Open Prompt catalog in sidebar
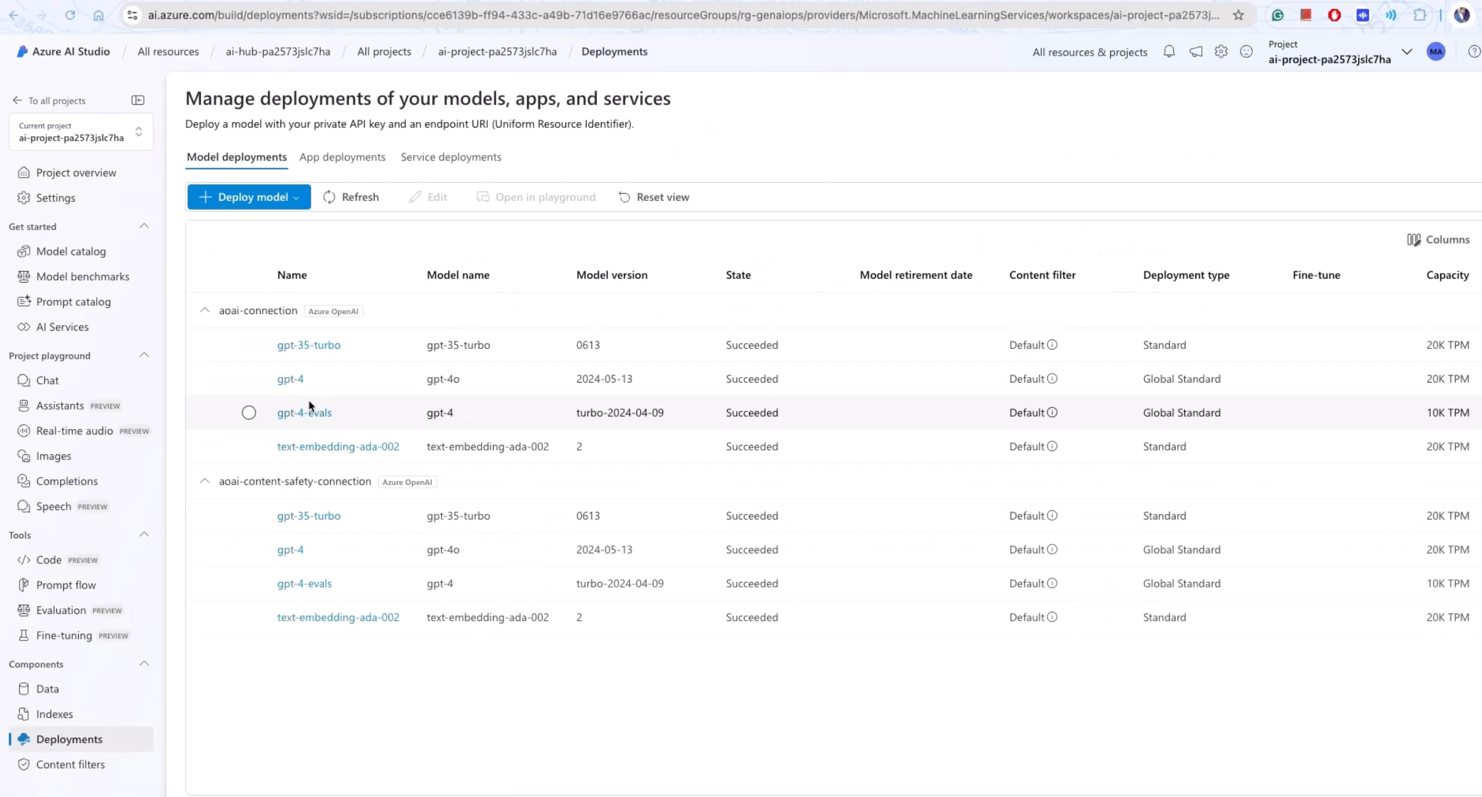 coord(73,301)
